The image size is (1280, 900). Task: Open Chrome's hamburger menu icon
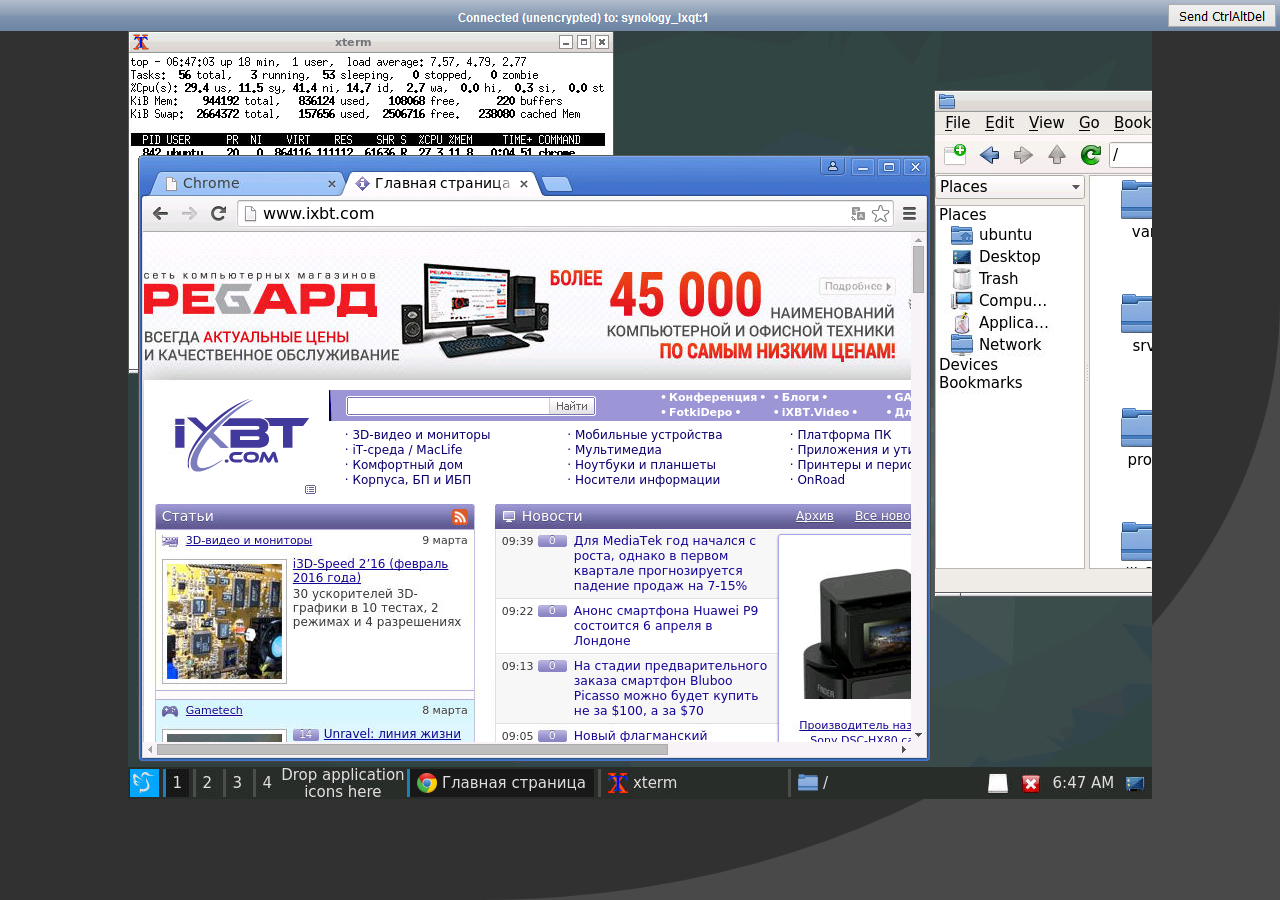[910, 213]
